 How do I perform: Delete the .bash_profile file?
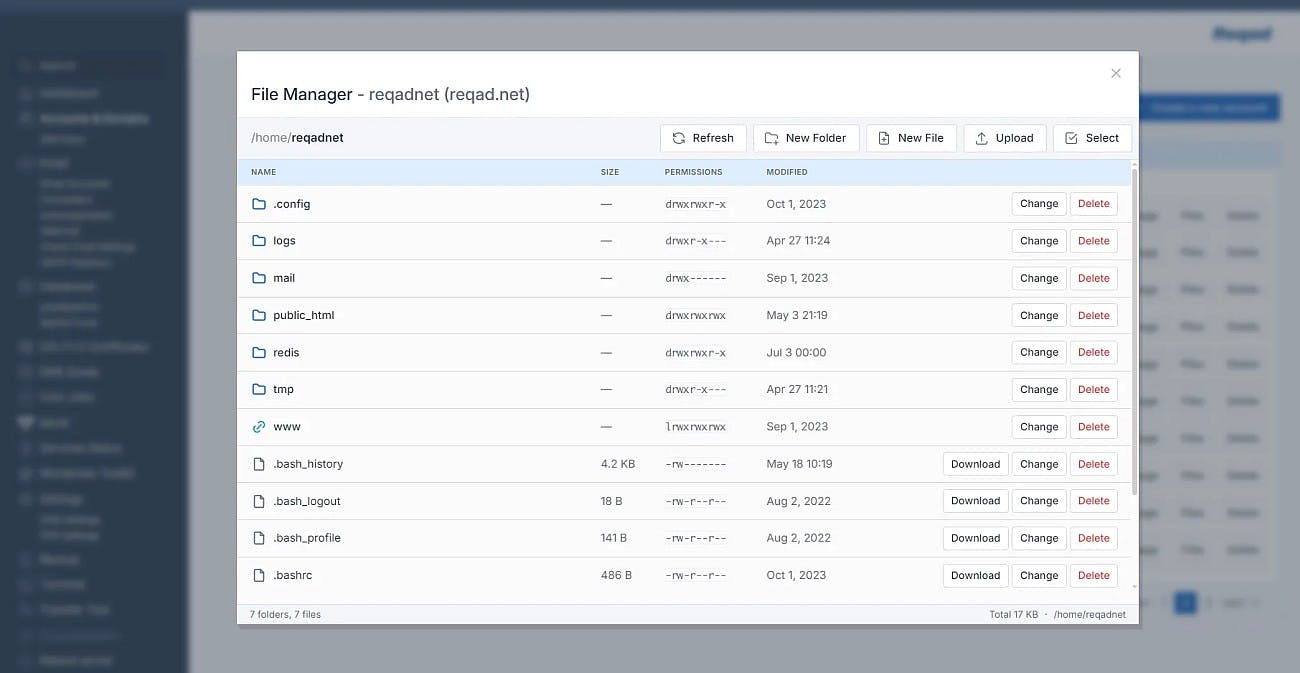click(x=1094, y=538)
